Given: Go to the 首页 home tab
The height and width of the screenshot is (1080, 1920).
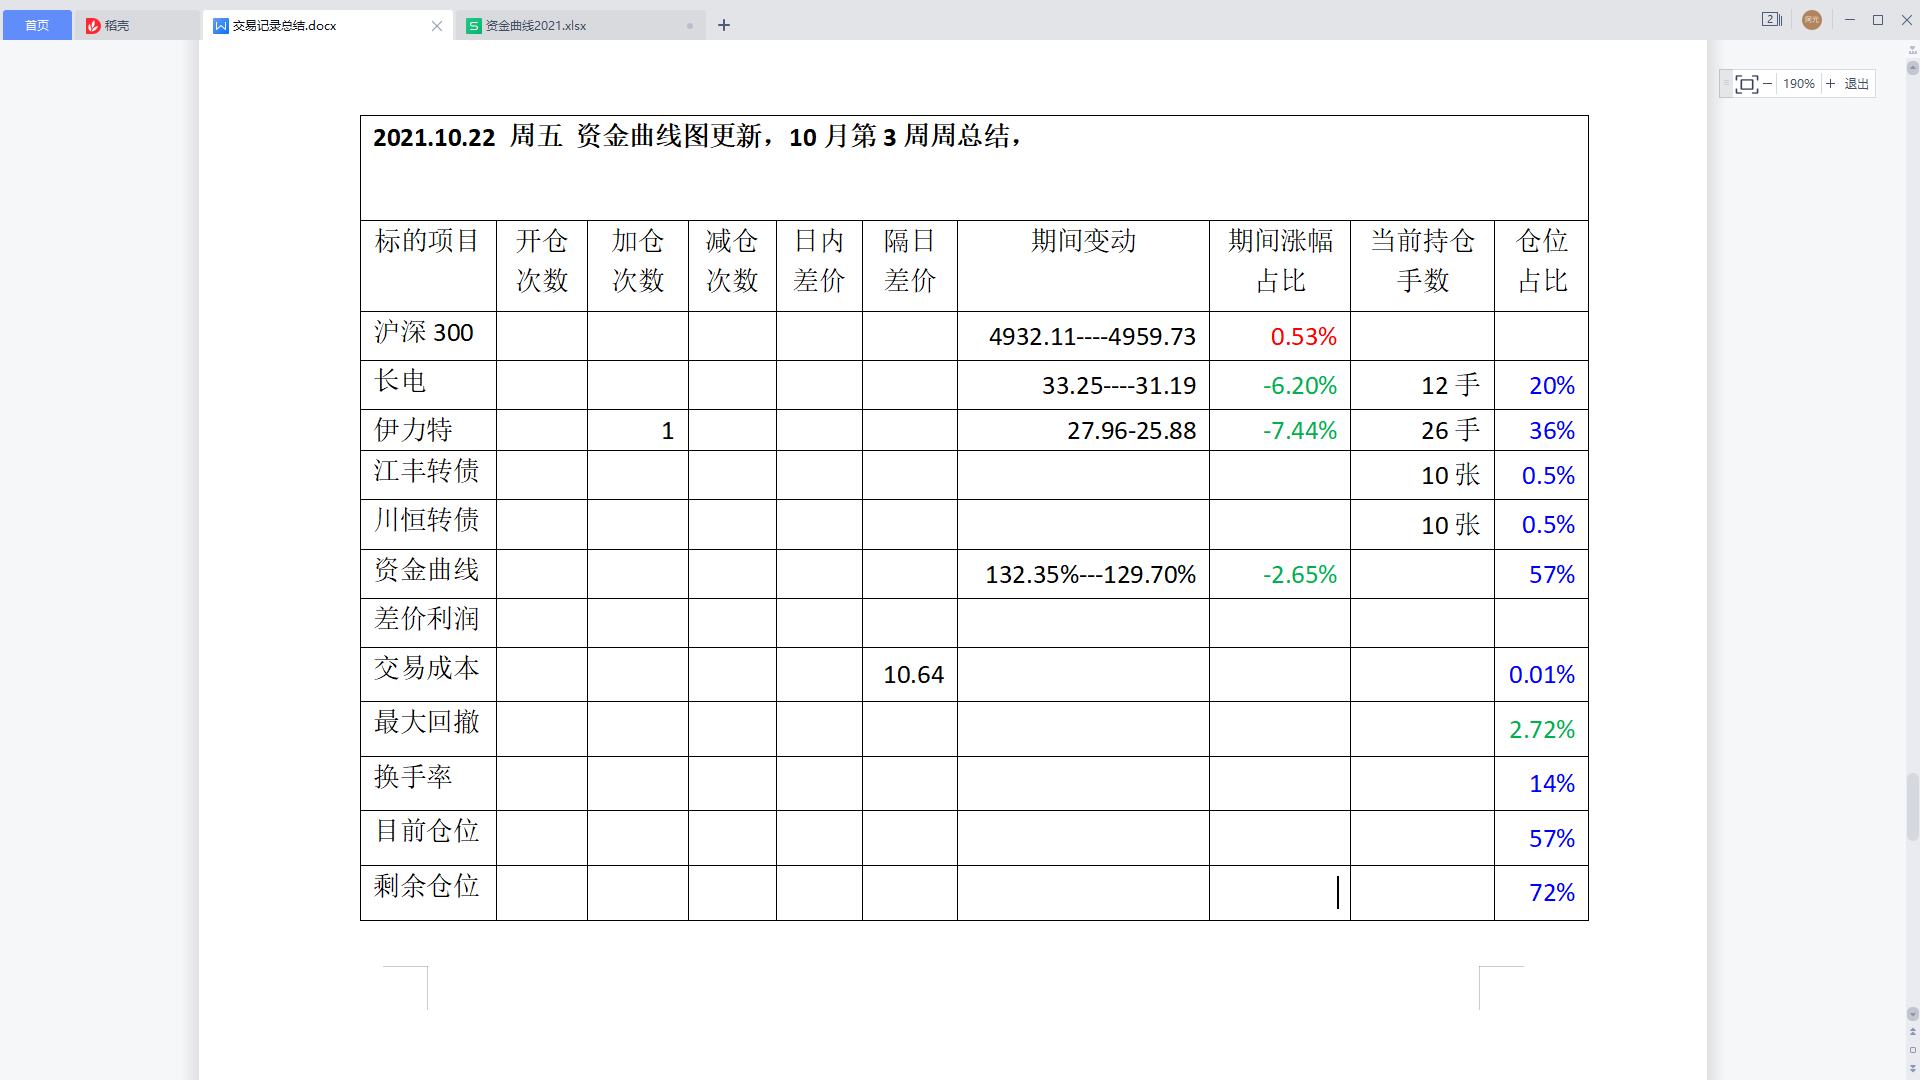Looking at the screenshot, I should click(37, 25).
